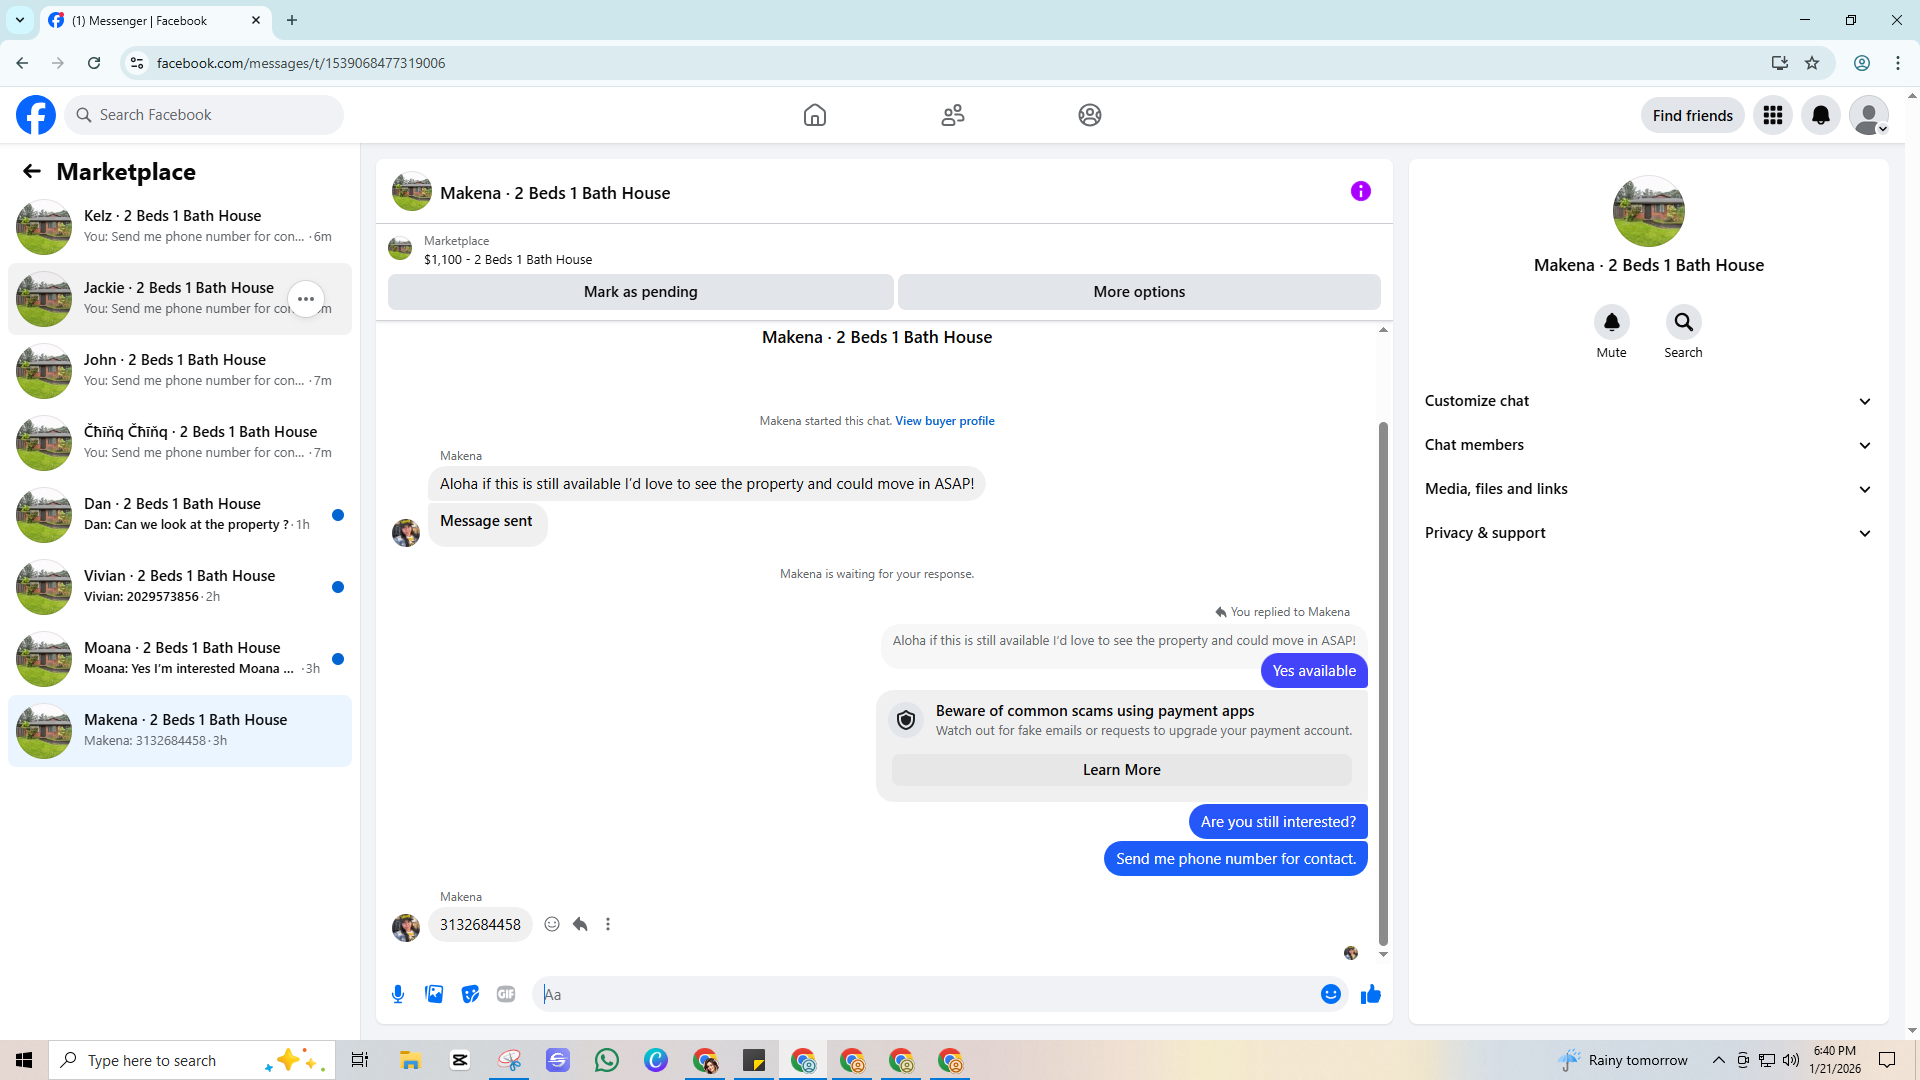Send a thumbs-up like

pyautogui.click(x=1370, y=994)
